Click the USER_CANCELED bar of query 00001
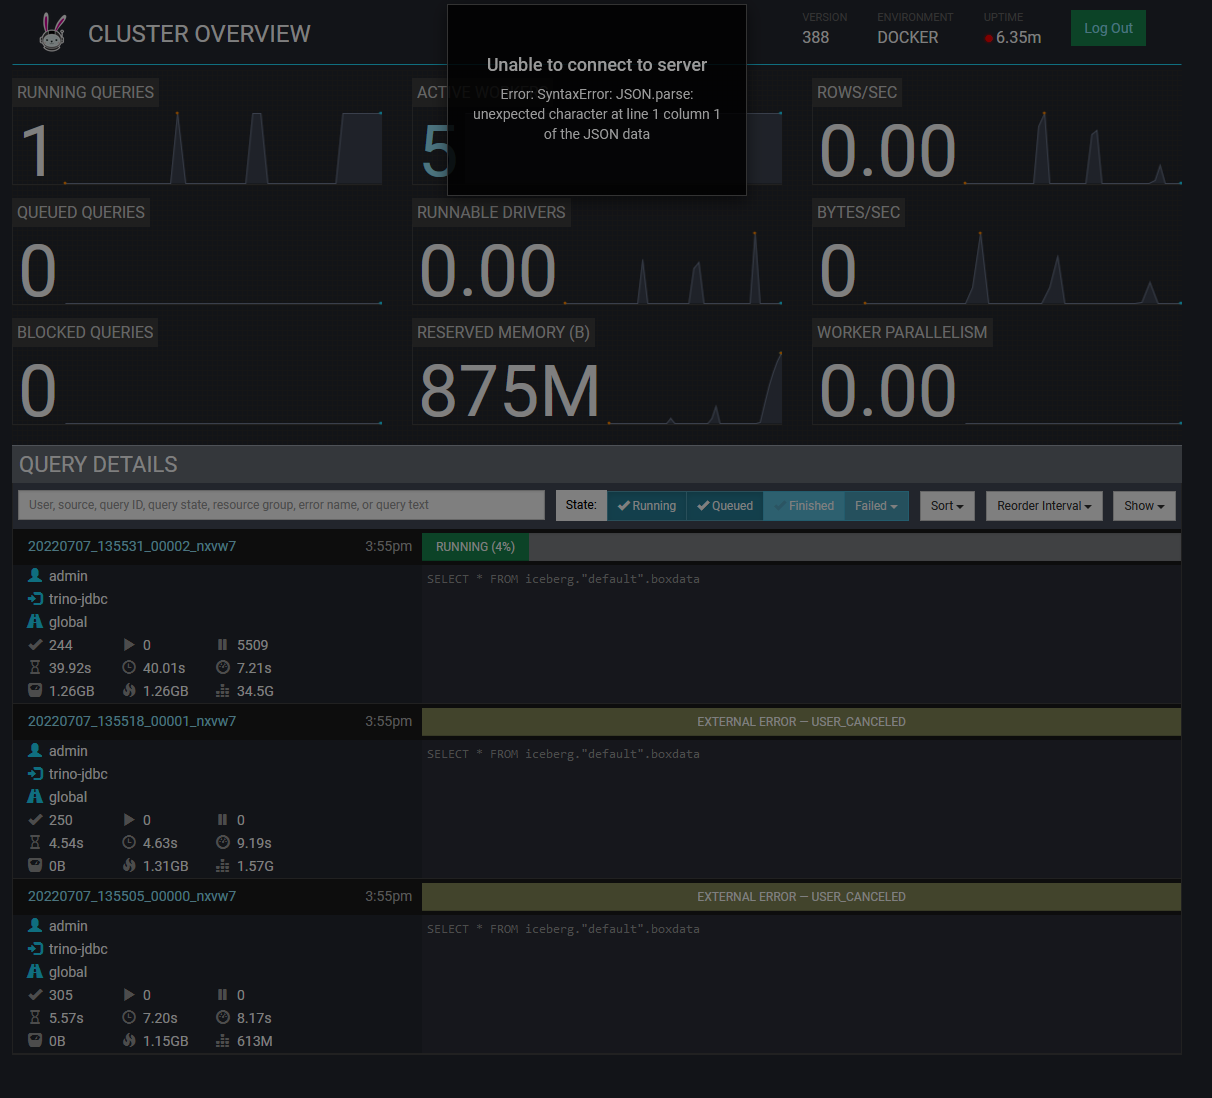Image resolution: width=1212 pixels, height=1098 pixels. click(x=801, y=722)
